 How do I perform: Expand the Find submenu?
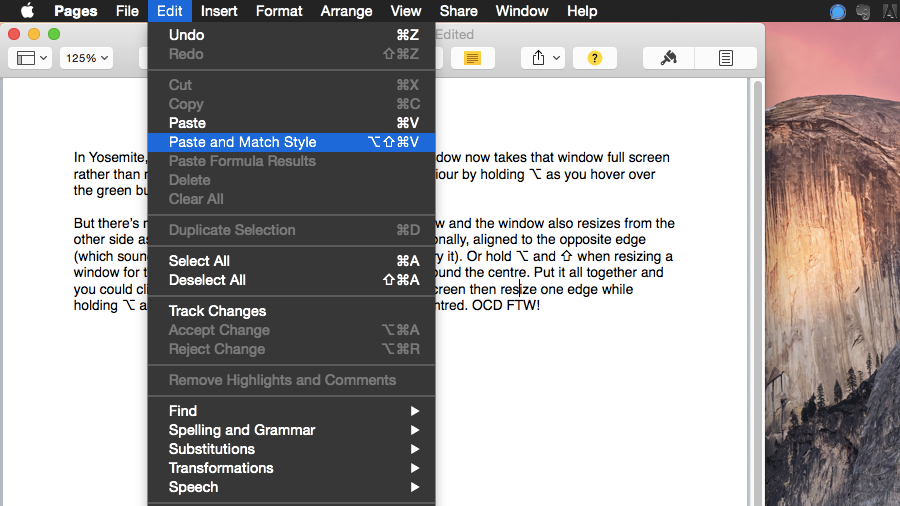(292, 411)
